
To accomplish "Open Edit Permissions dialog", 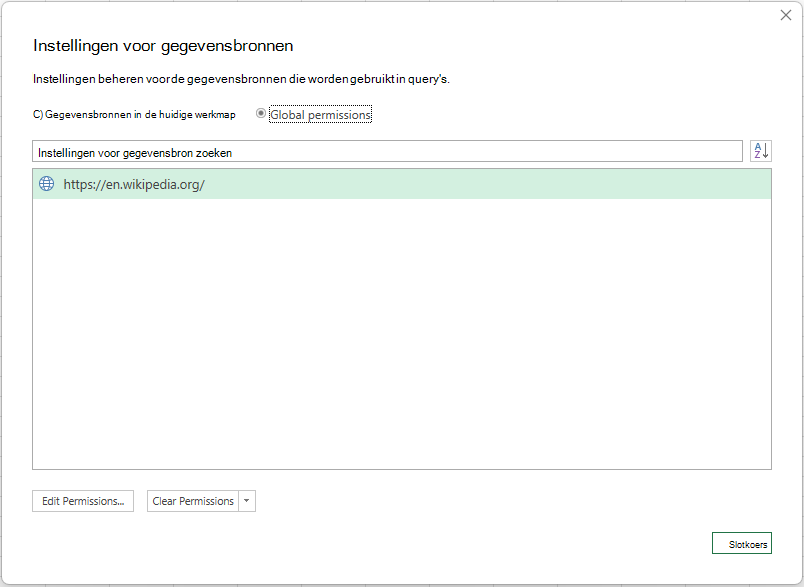I will [83, 501].
